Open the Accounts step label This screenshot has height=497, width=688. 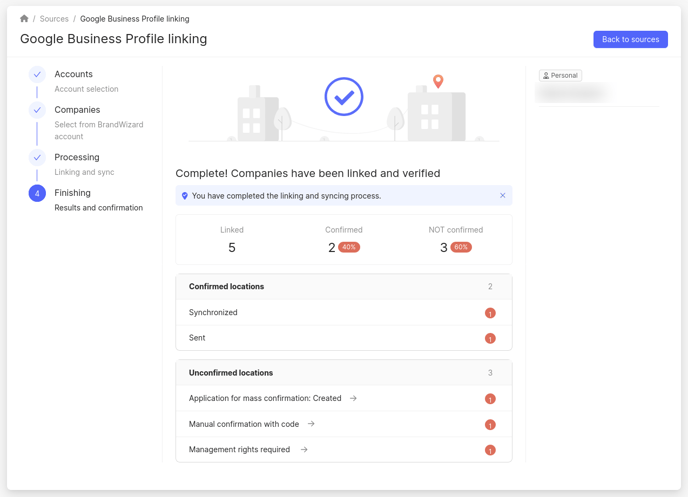coord(73,74)
